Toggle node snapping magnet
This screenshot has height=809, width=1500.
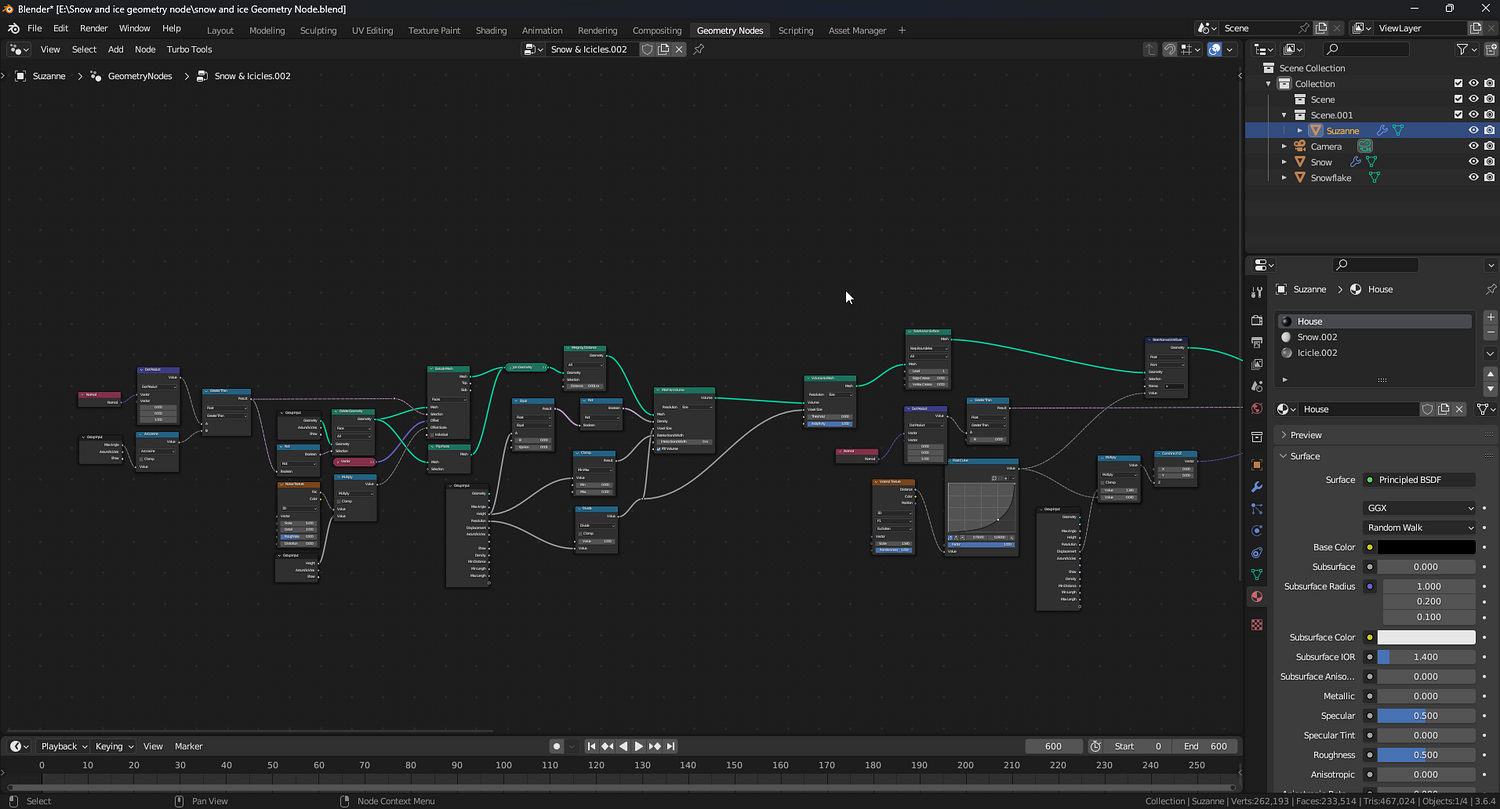[x=1169, y=49]
